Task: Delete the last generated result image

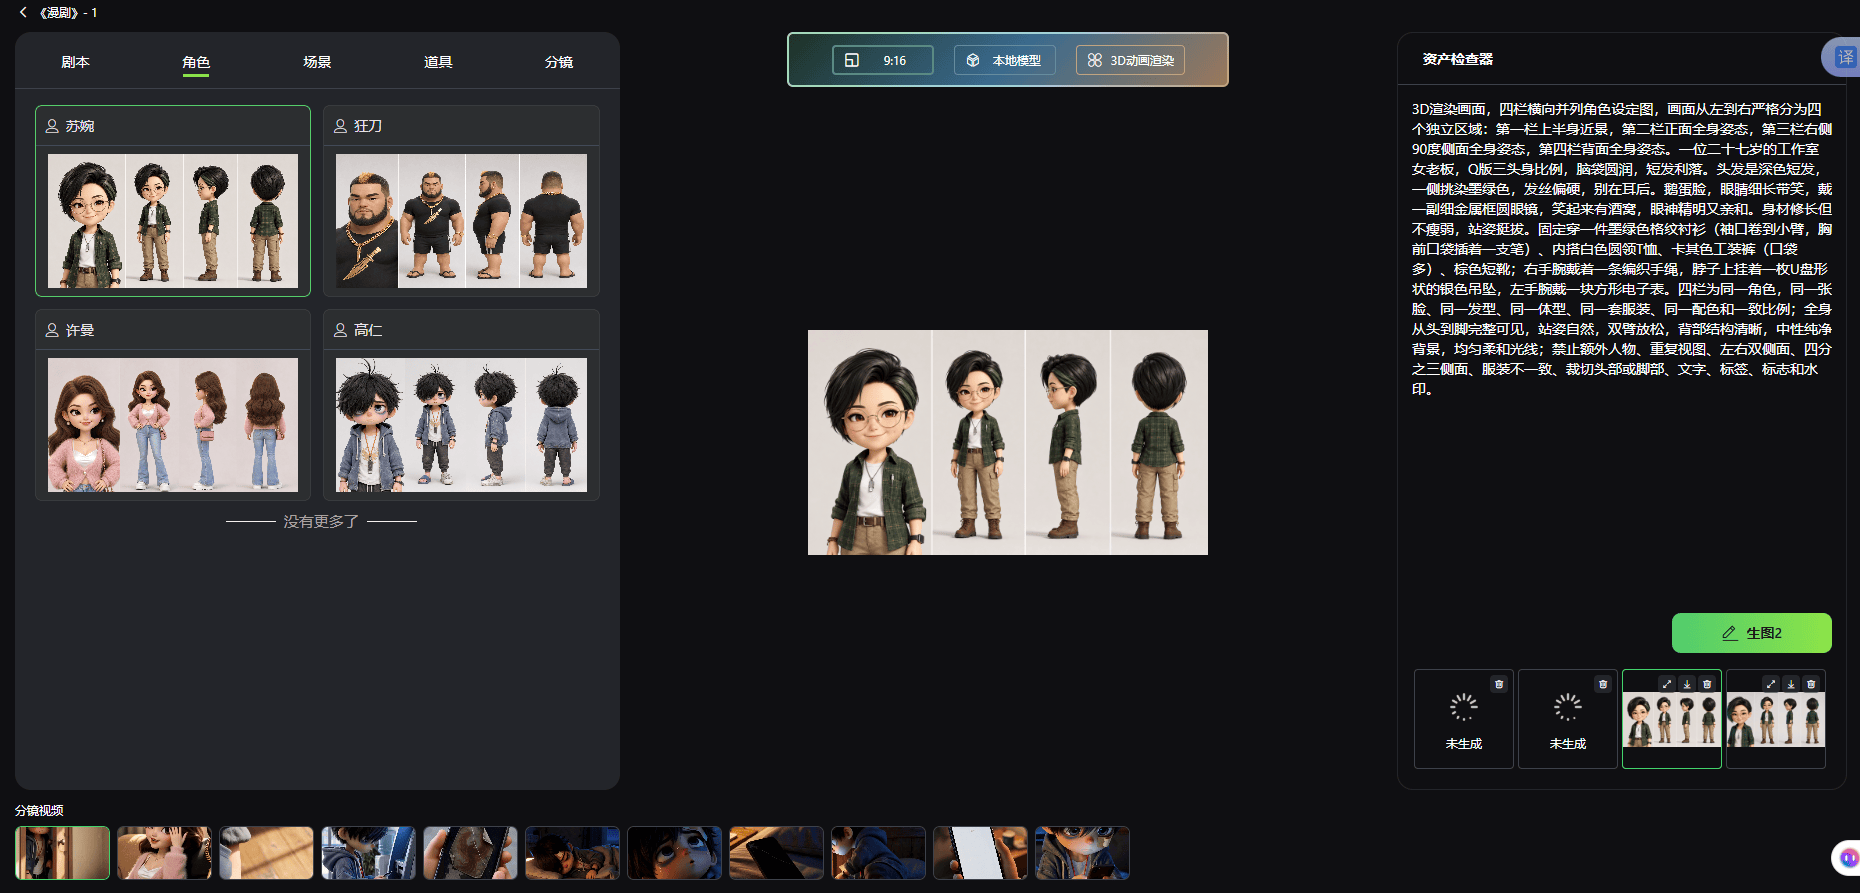Action: click(x=1811, y=684)
